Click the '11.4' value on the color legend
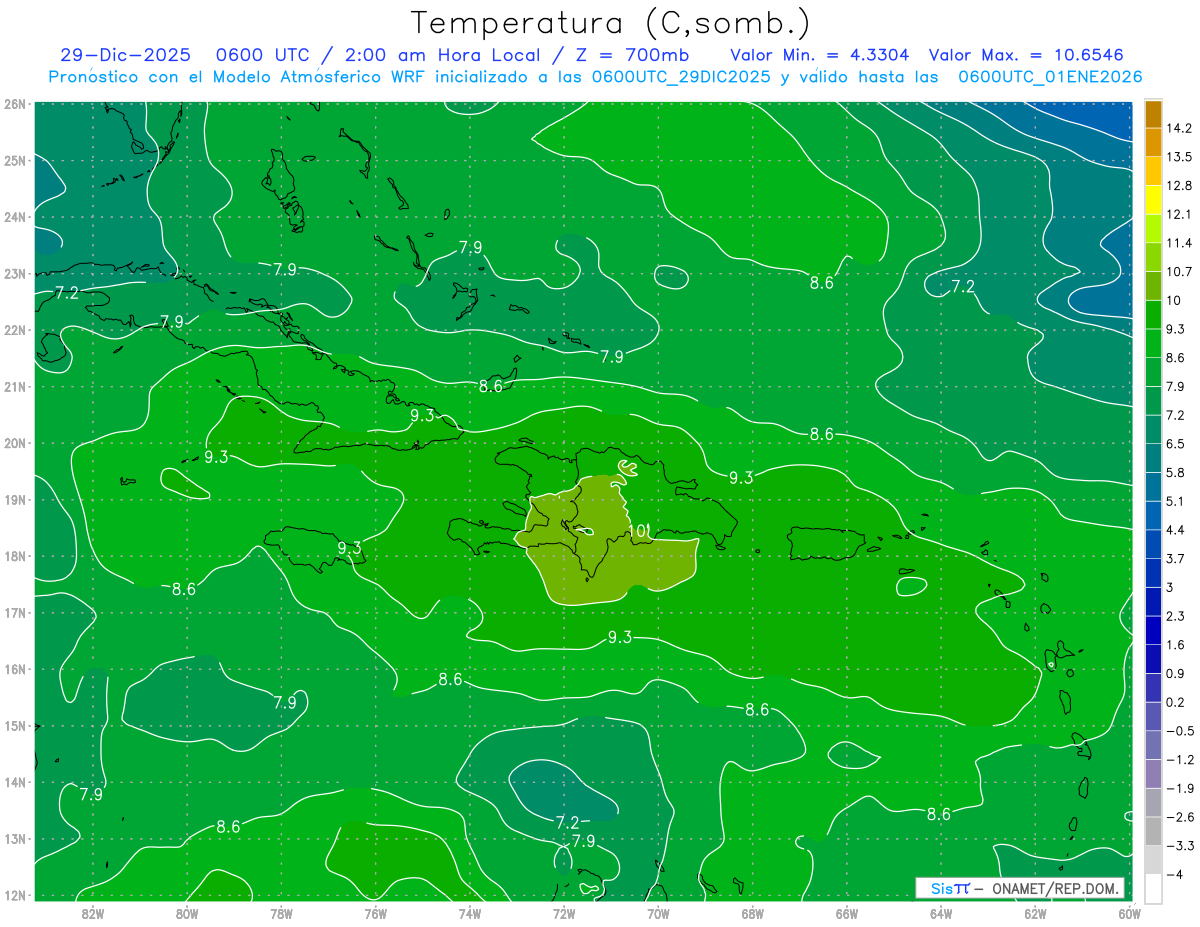This screenshot has height=927, width=1200. (1179, 243)
